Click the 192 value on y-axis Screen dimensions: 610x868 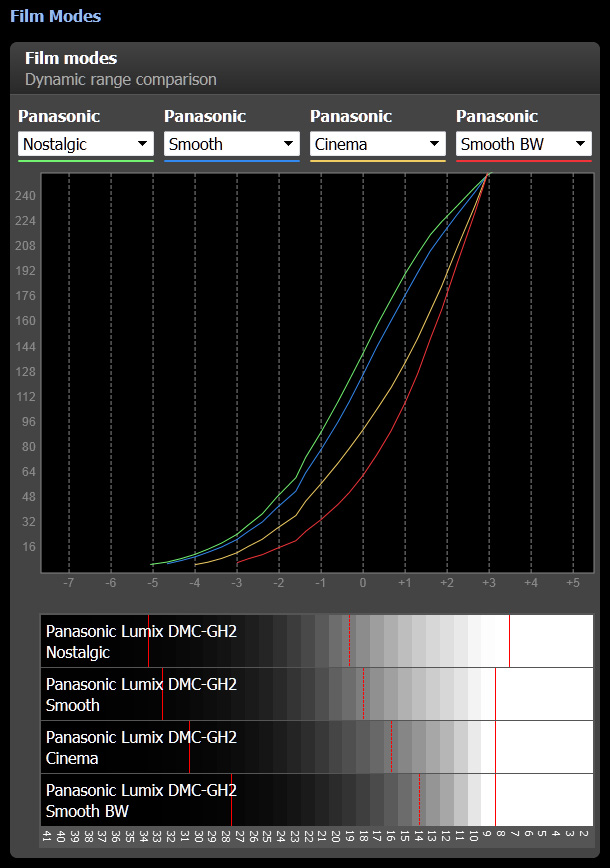pos(25,271)
